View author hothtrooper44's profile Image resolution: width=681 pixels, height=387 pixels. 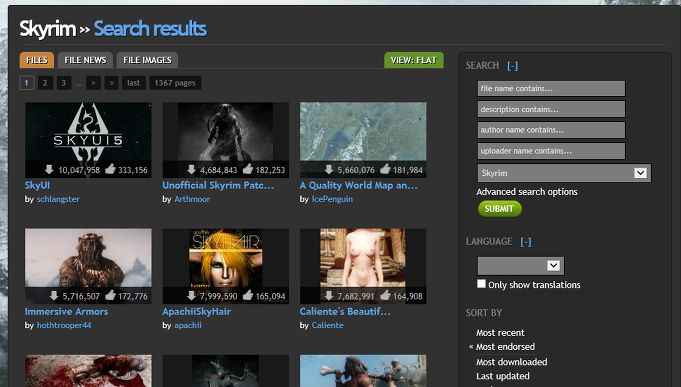64,325
